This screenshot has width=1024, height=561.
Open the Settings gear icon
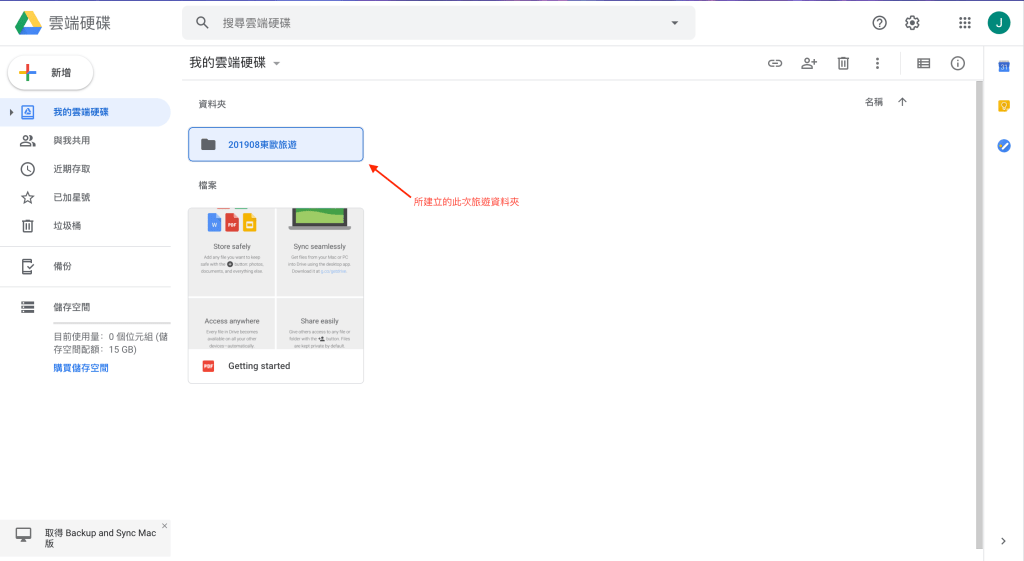pyautogui.click(x=912, y=23)
